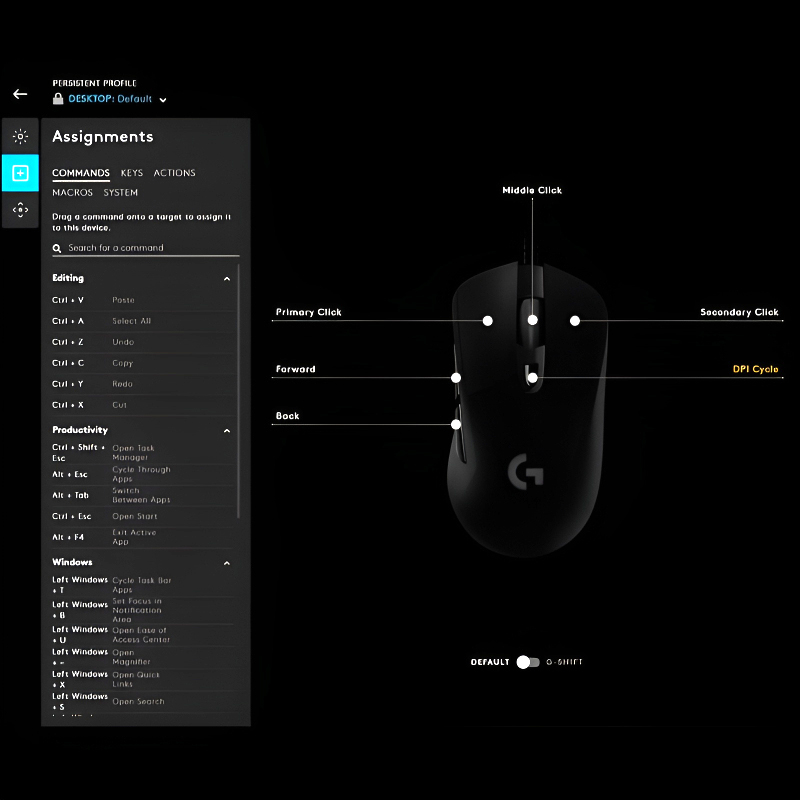
Task: Switch to the MACROS tab
Action: 72,193
